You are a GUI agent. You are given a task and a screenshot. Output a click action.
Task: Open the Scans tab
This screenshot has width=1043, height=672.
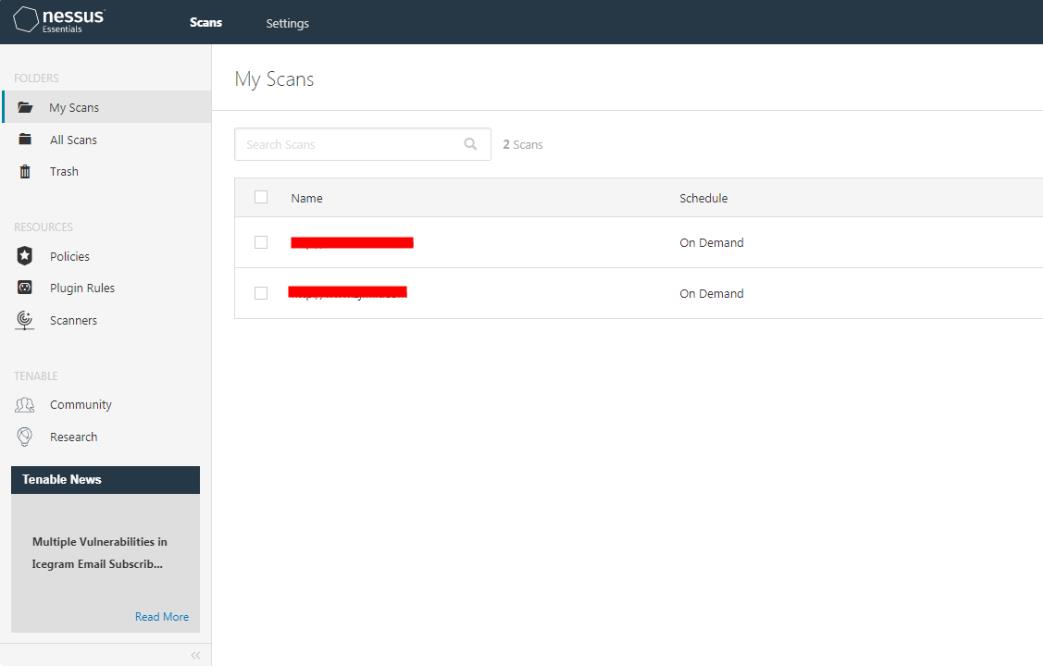[206, 23]
